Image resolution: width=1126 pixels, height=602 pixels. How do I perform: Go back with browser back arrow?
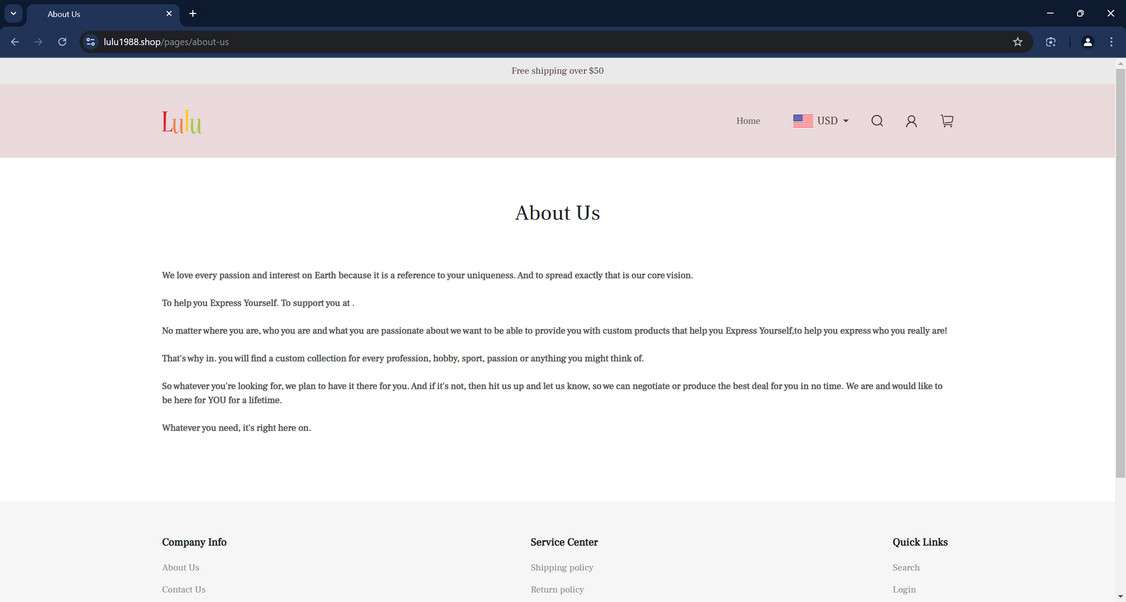coord(14,42)
